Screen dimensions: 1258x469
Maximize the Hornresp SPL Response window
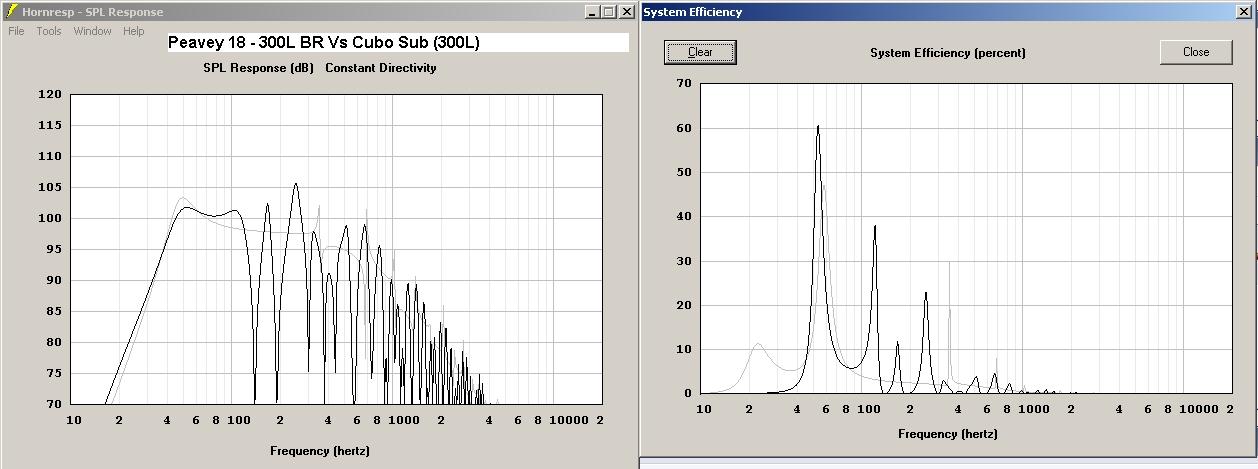tap(609, 12)
